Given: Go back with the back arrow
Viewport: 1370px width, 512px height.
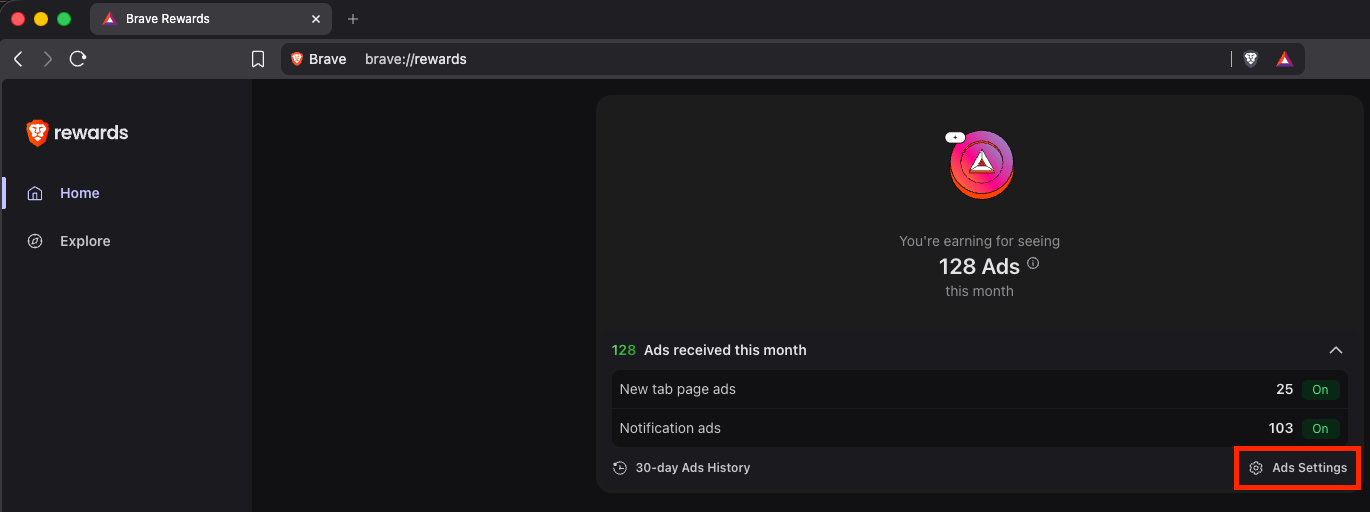Looking at the screenshot, I should 18,59.
